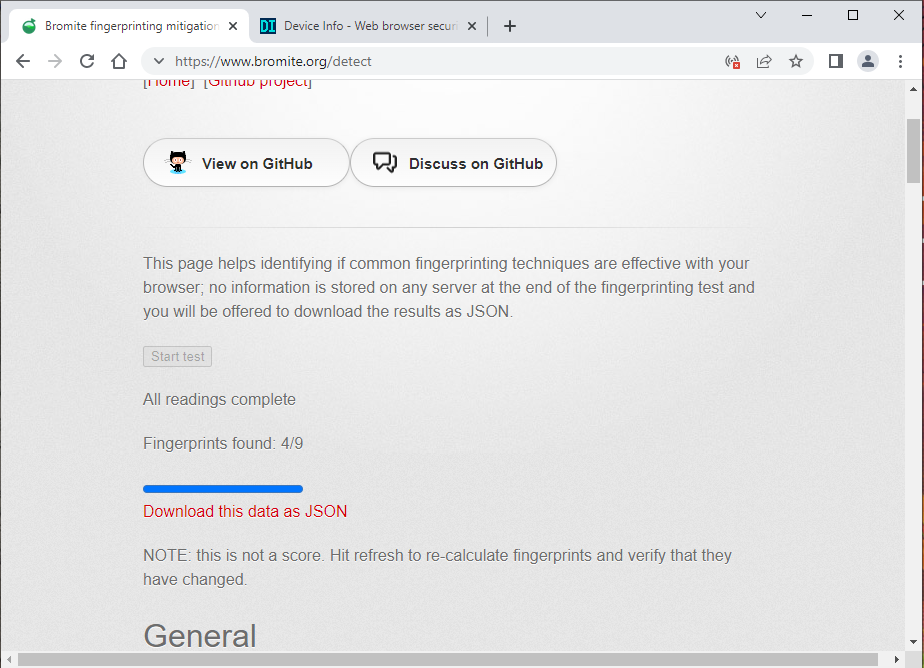This screenshot has height=668, width=924.
Task: Click the blue progress bar
Action: coord(222,489)
